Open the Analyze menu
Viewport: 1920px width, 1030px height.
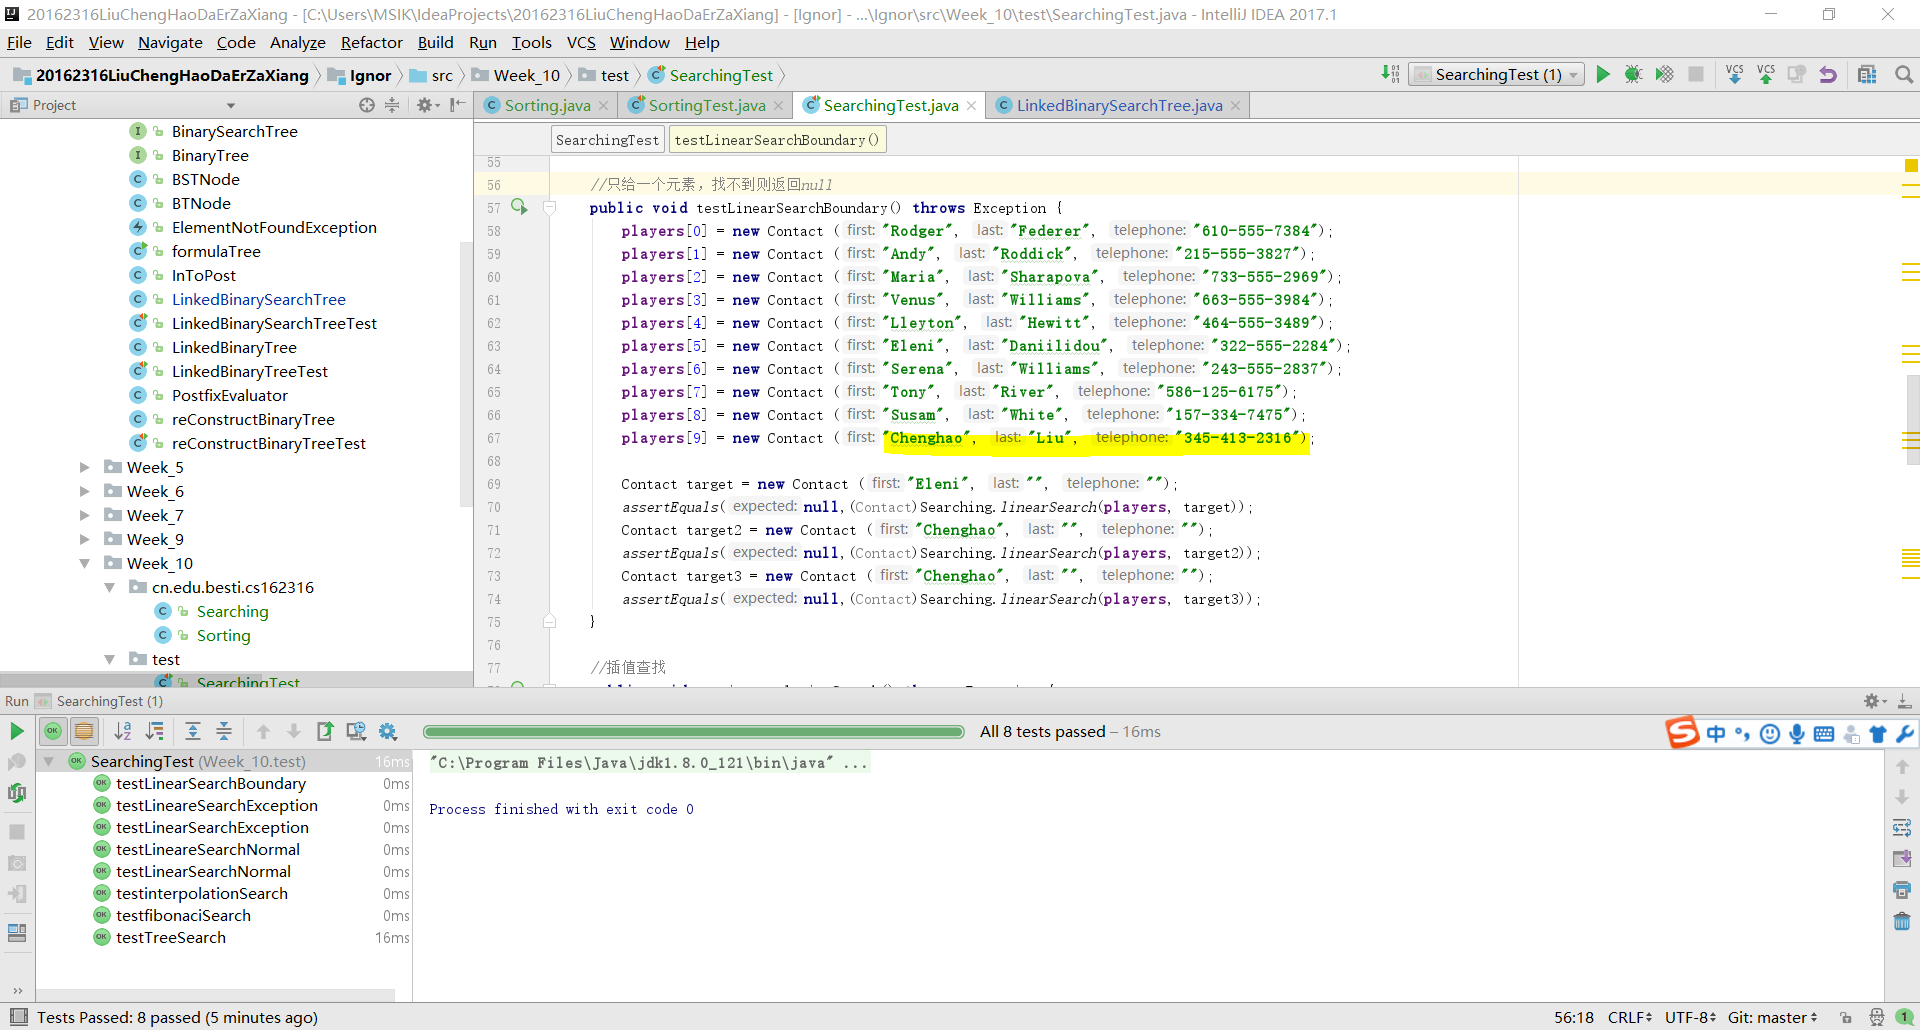[298, 42]
